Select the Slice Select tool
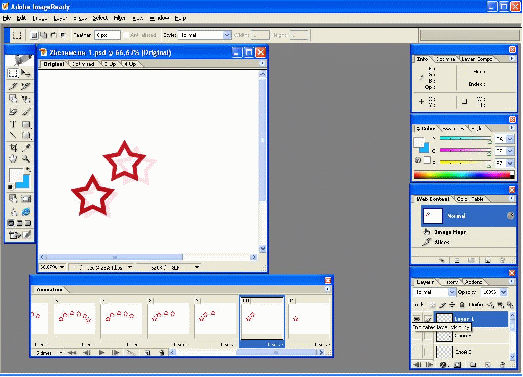 click(x=26, y=86)
